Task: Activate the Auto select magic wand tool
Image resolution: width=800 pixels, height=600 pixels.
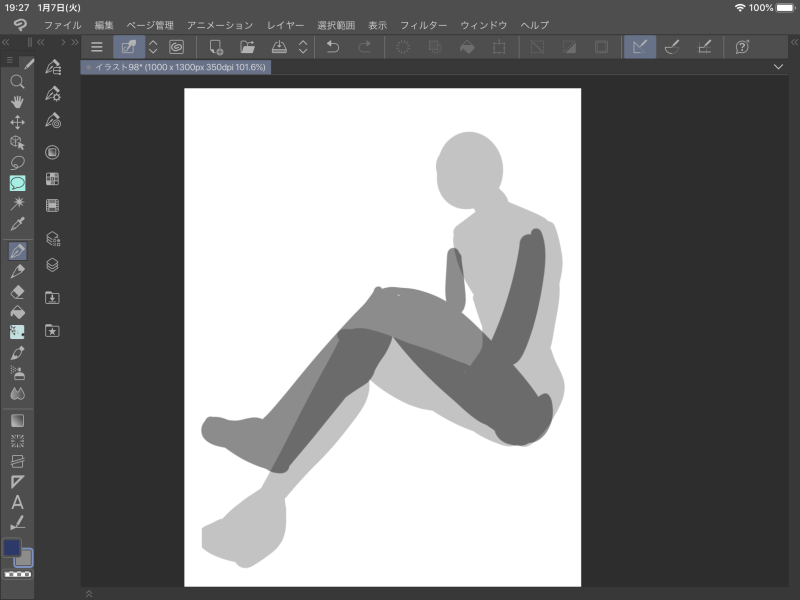Action: pyautogui.click(x=17, y=203)
